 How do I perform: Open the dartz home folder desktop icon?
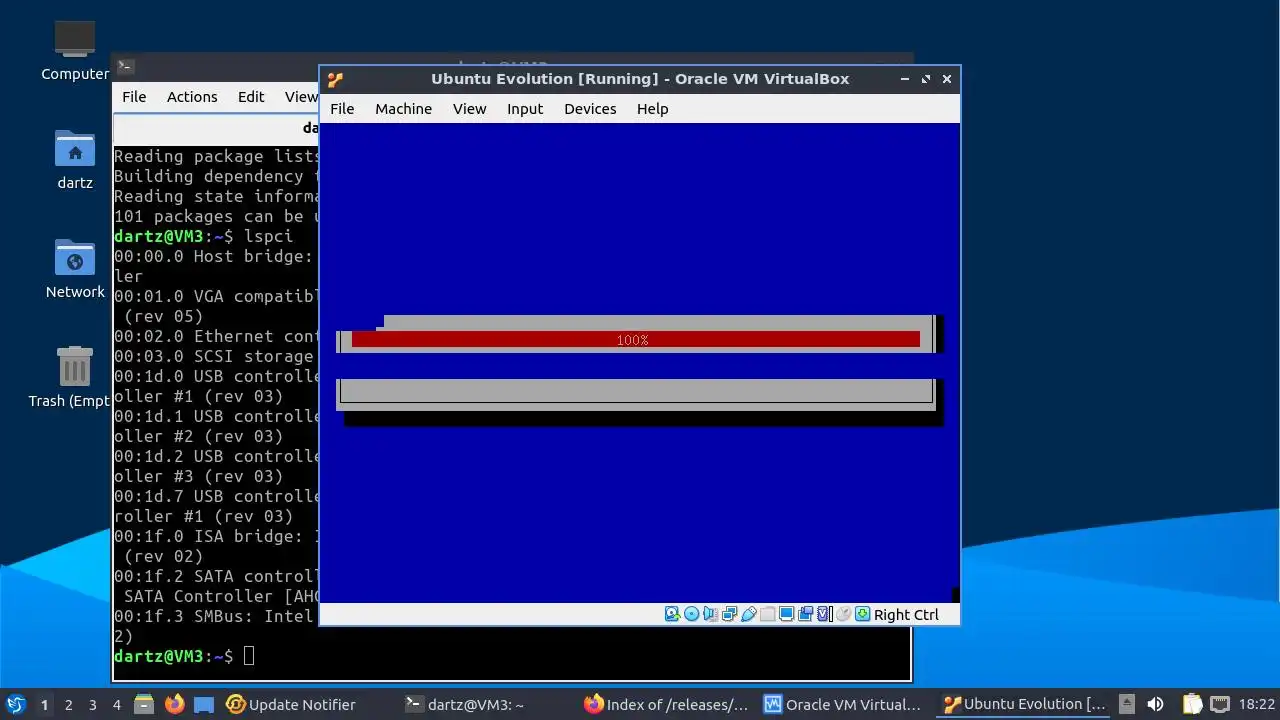(75, 160)
